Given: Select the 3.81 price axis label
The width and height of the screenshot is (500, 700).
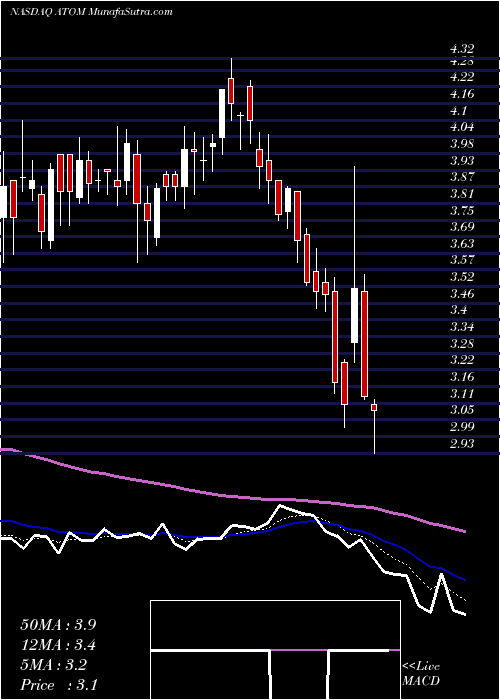Looking at the screenshot, I should pyautogui.click(x=462, y=194).
